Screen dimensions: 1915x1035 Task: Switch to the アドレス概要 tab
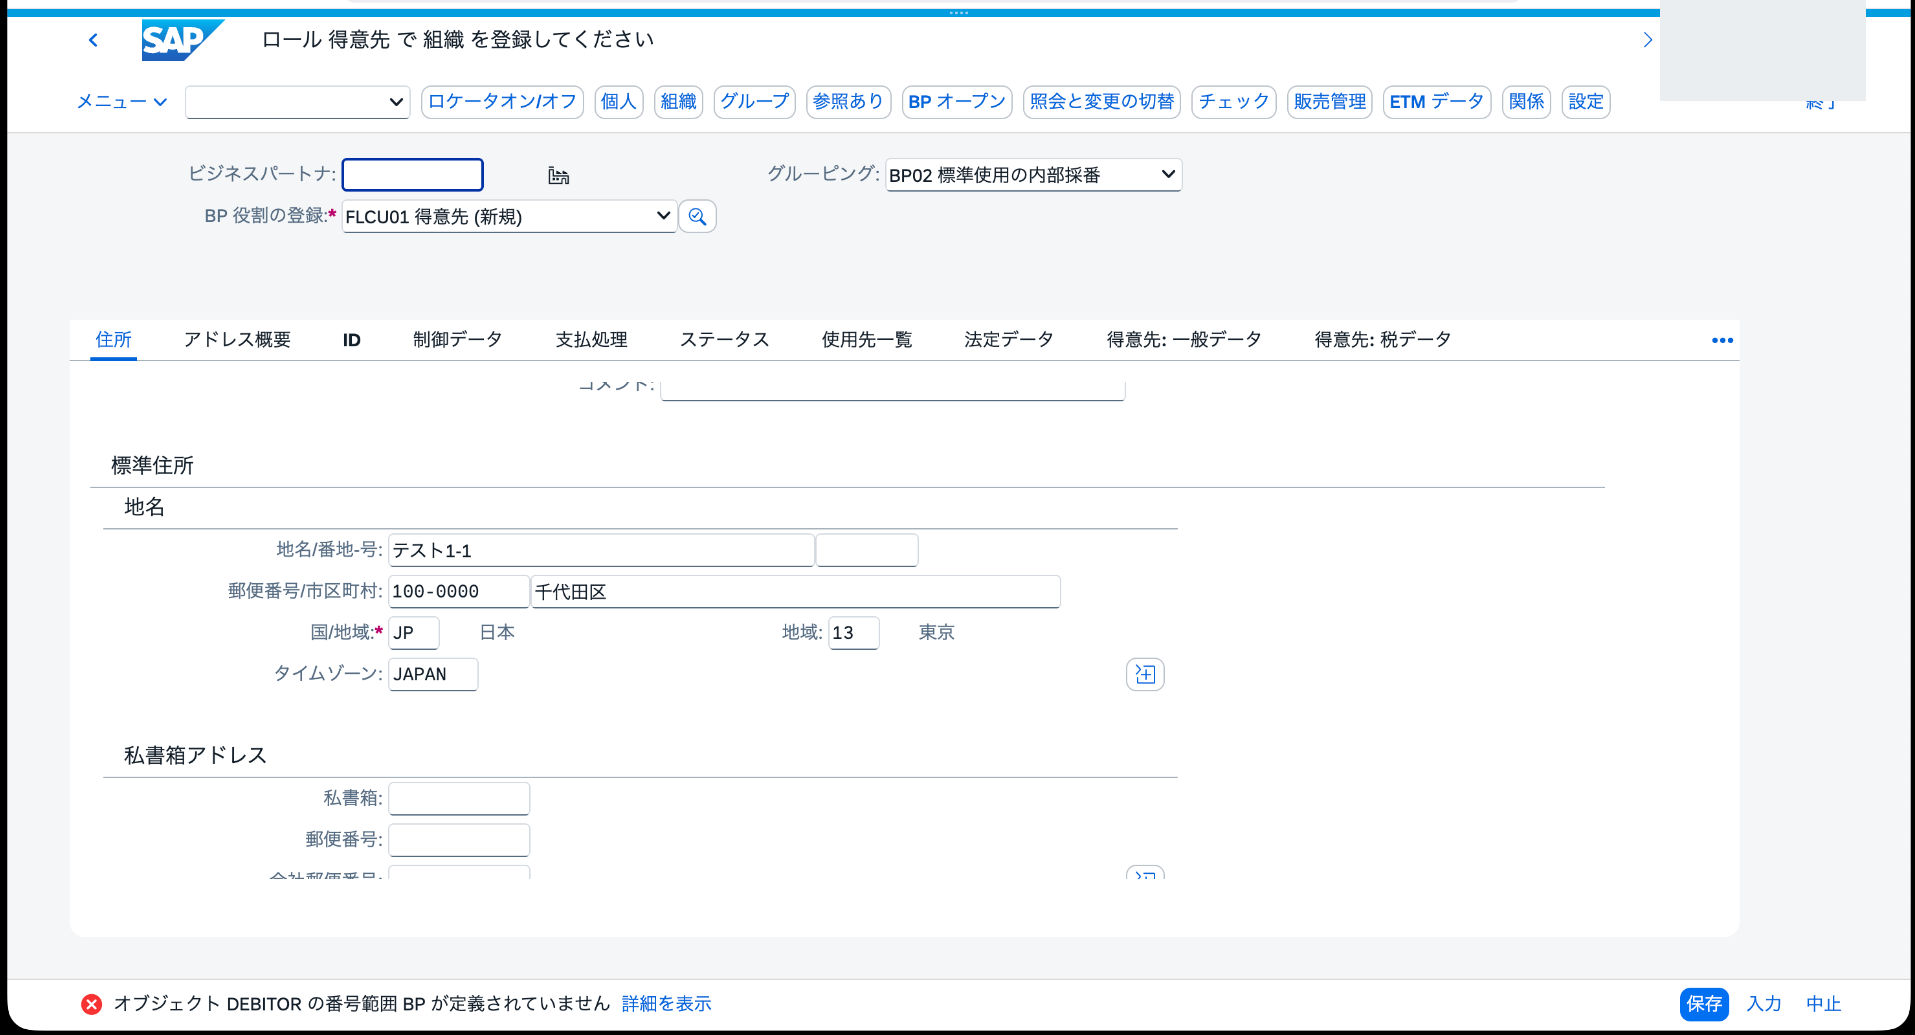click(x=237, y=340)
